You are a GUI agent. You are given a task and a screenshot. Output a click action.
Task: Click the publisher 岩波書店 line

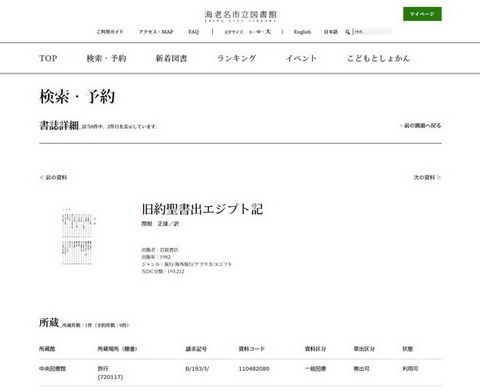click(x=160, y=250)
